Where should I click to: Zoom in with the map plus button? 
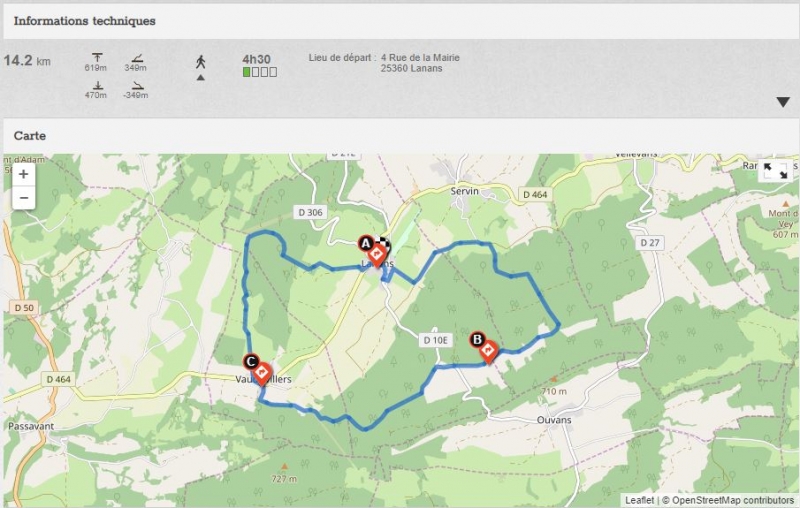[23, 174]
